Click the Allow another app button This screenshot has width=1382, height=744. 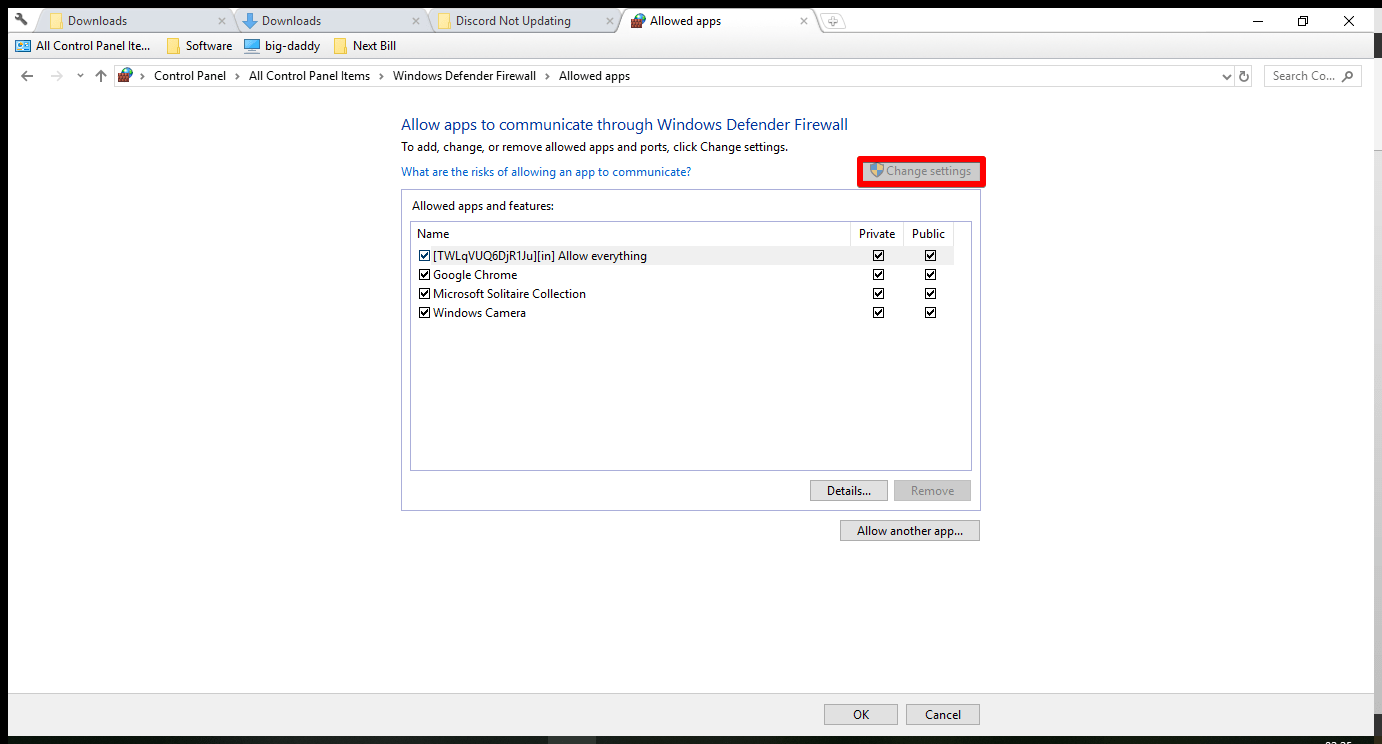coord(909,530)
